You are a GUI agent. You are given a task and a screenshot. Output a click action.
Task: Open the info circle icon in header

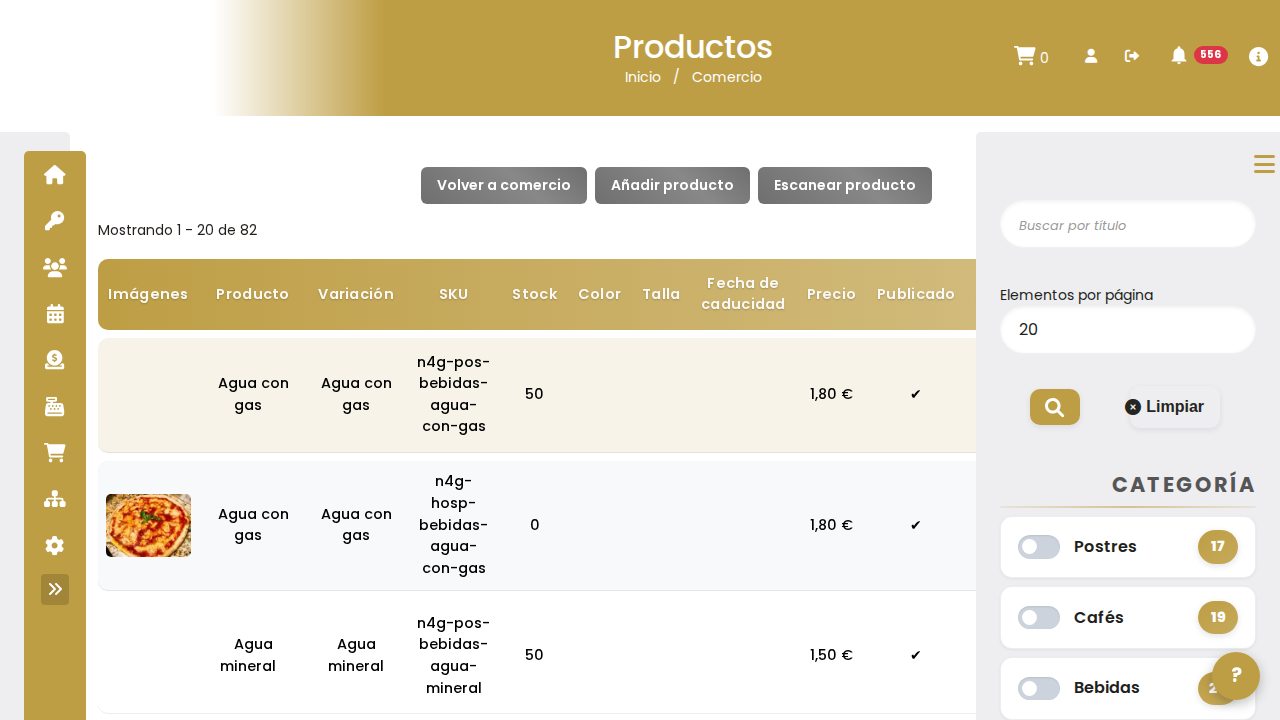[x=1259, y=57]
